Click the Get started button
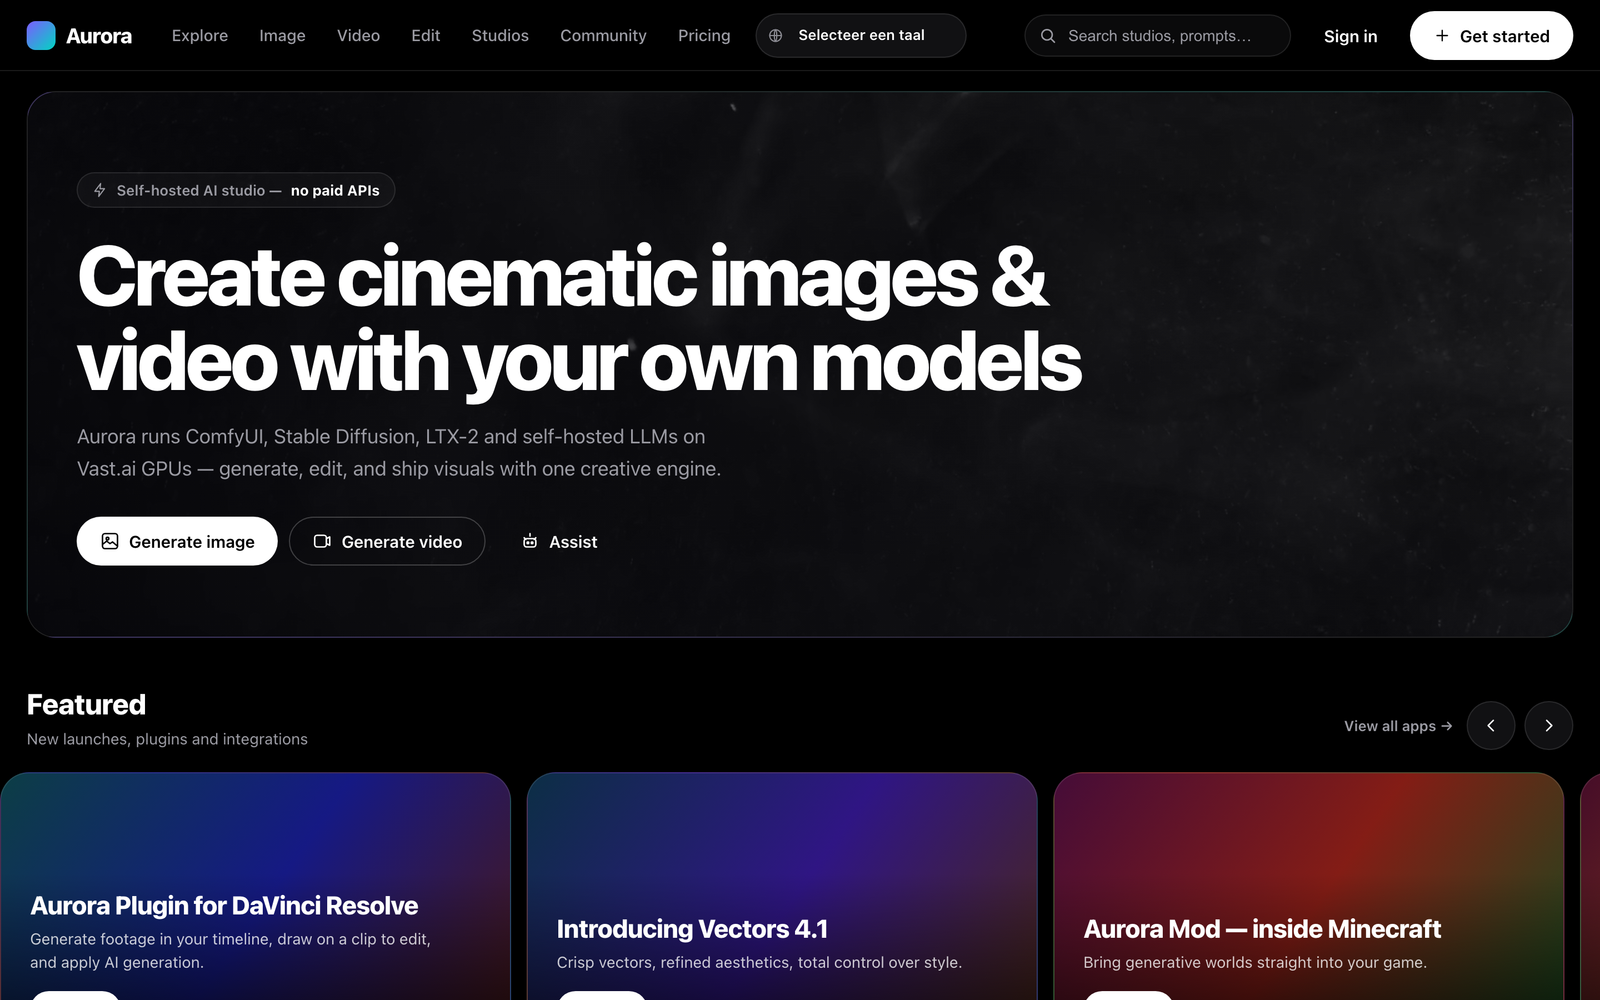1600x1000 pixels. 1491,36
